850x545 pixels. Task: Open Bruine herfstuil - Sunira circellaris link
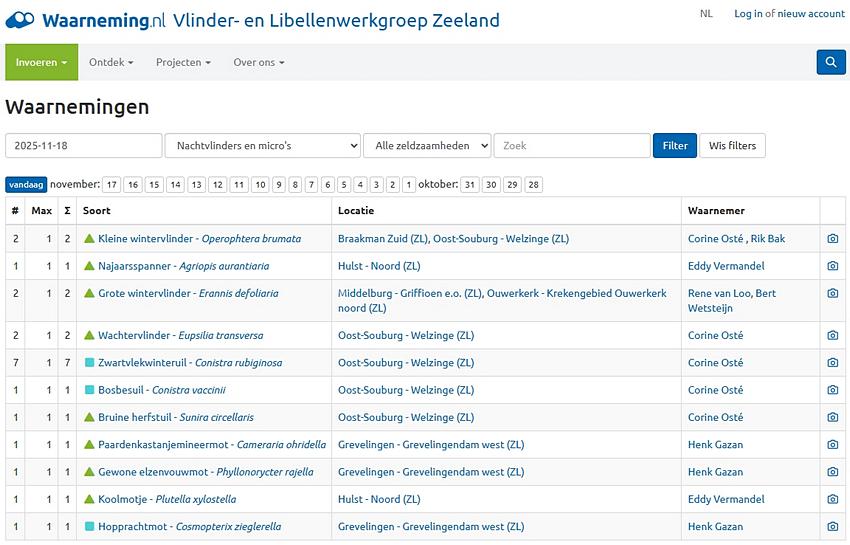click(x=176, y=417)
